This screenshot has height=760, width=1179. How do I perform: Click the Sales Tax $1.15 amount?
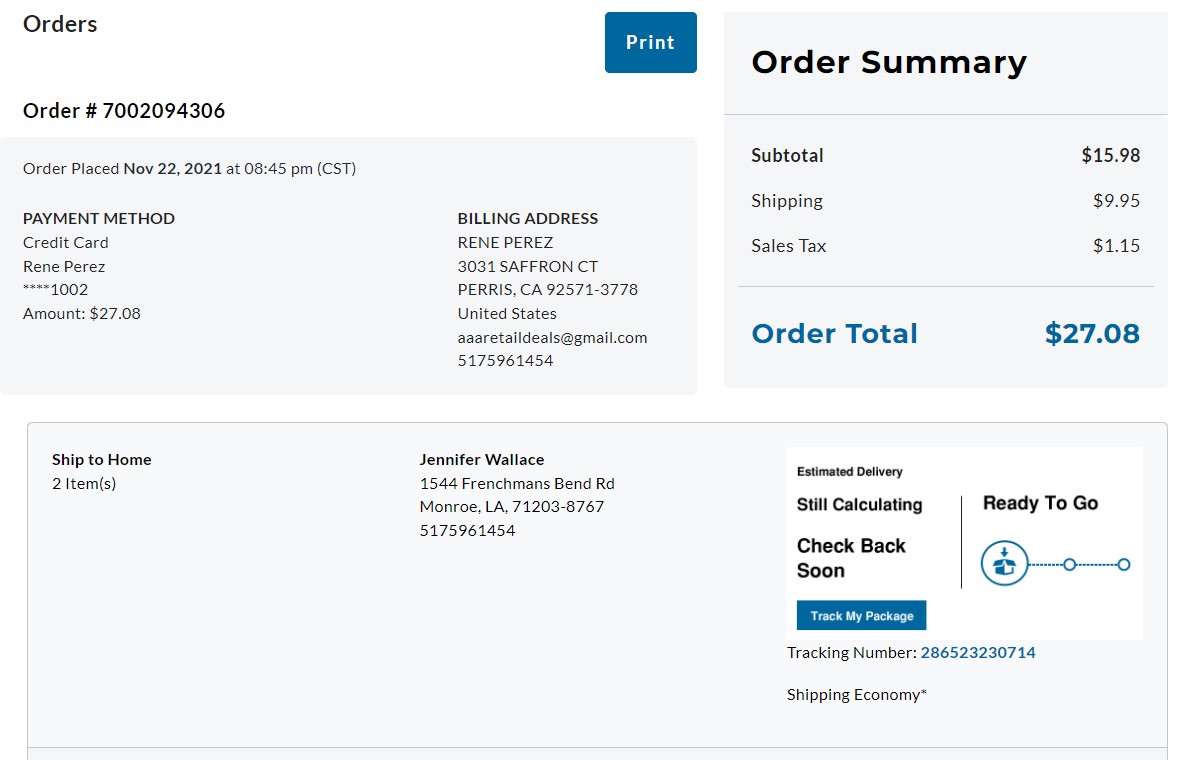(x=1116, y=246)
